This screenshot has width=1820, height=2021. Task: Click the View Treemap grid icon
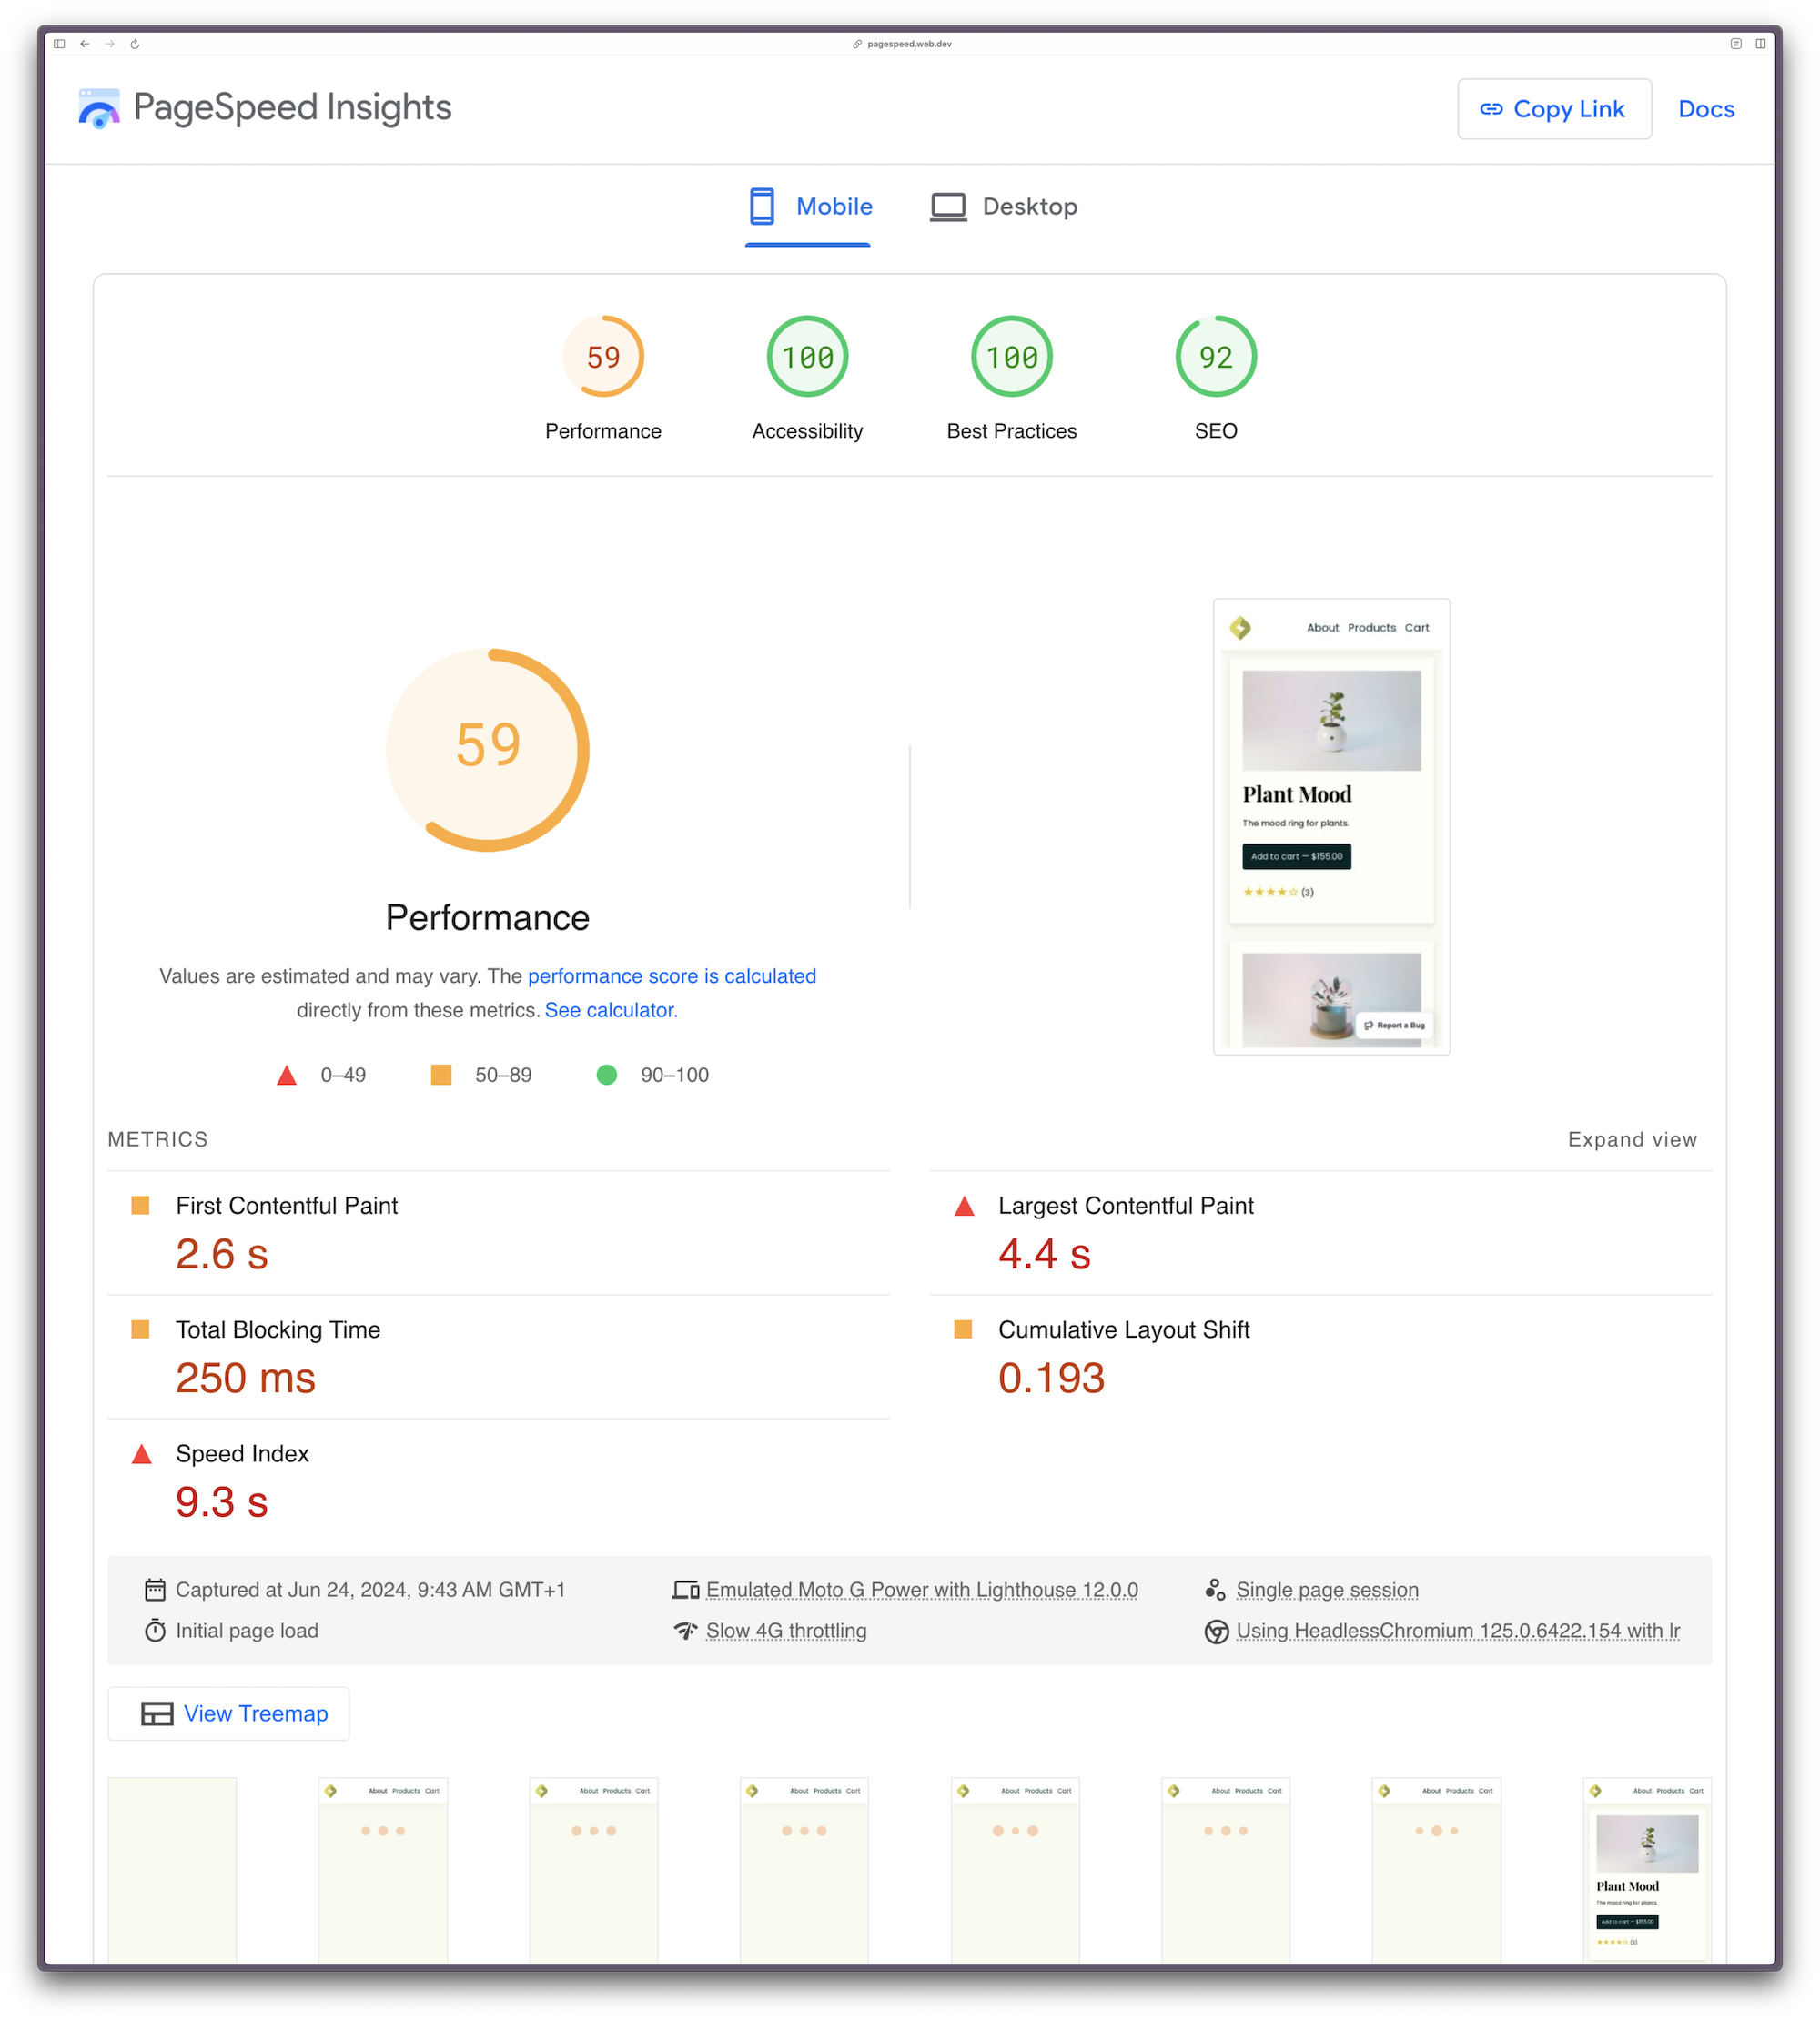pyautogui.click(x=157, y=1712)
